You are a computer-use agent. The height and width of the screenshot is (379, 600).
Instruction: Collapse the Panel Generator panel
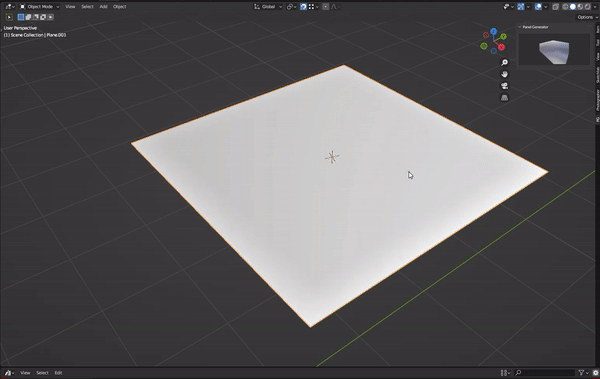pyautogui.click(x=520, y=27)
